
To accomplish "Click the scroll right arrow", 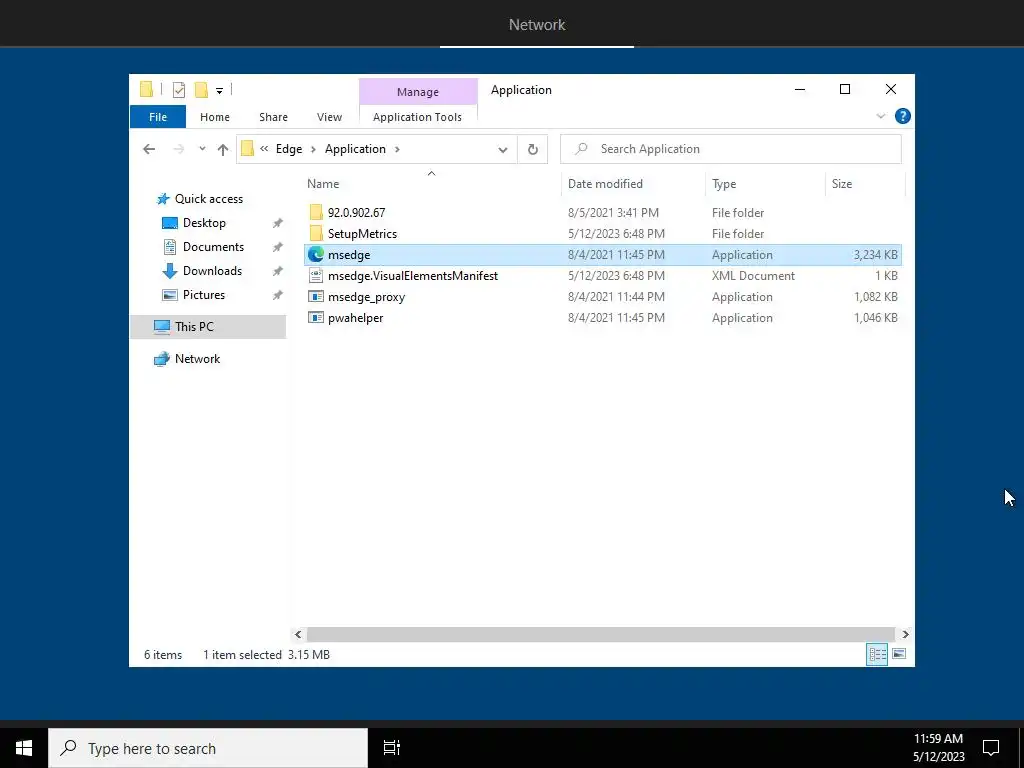I will [905, 634].
